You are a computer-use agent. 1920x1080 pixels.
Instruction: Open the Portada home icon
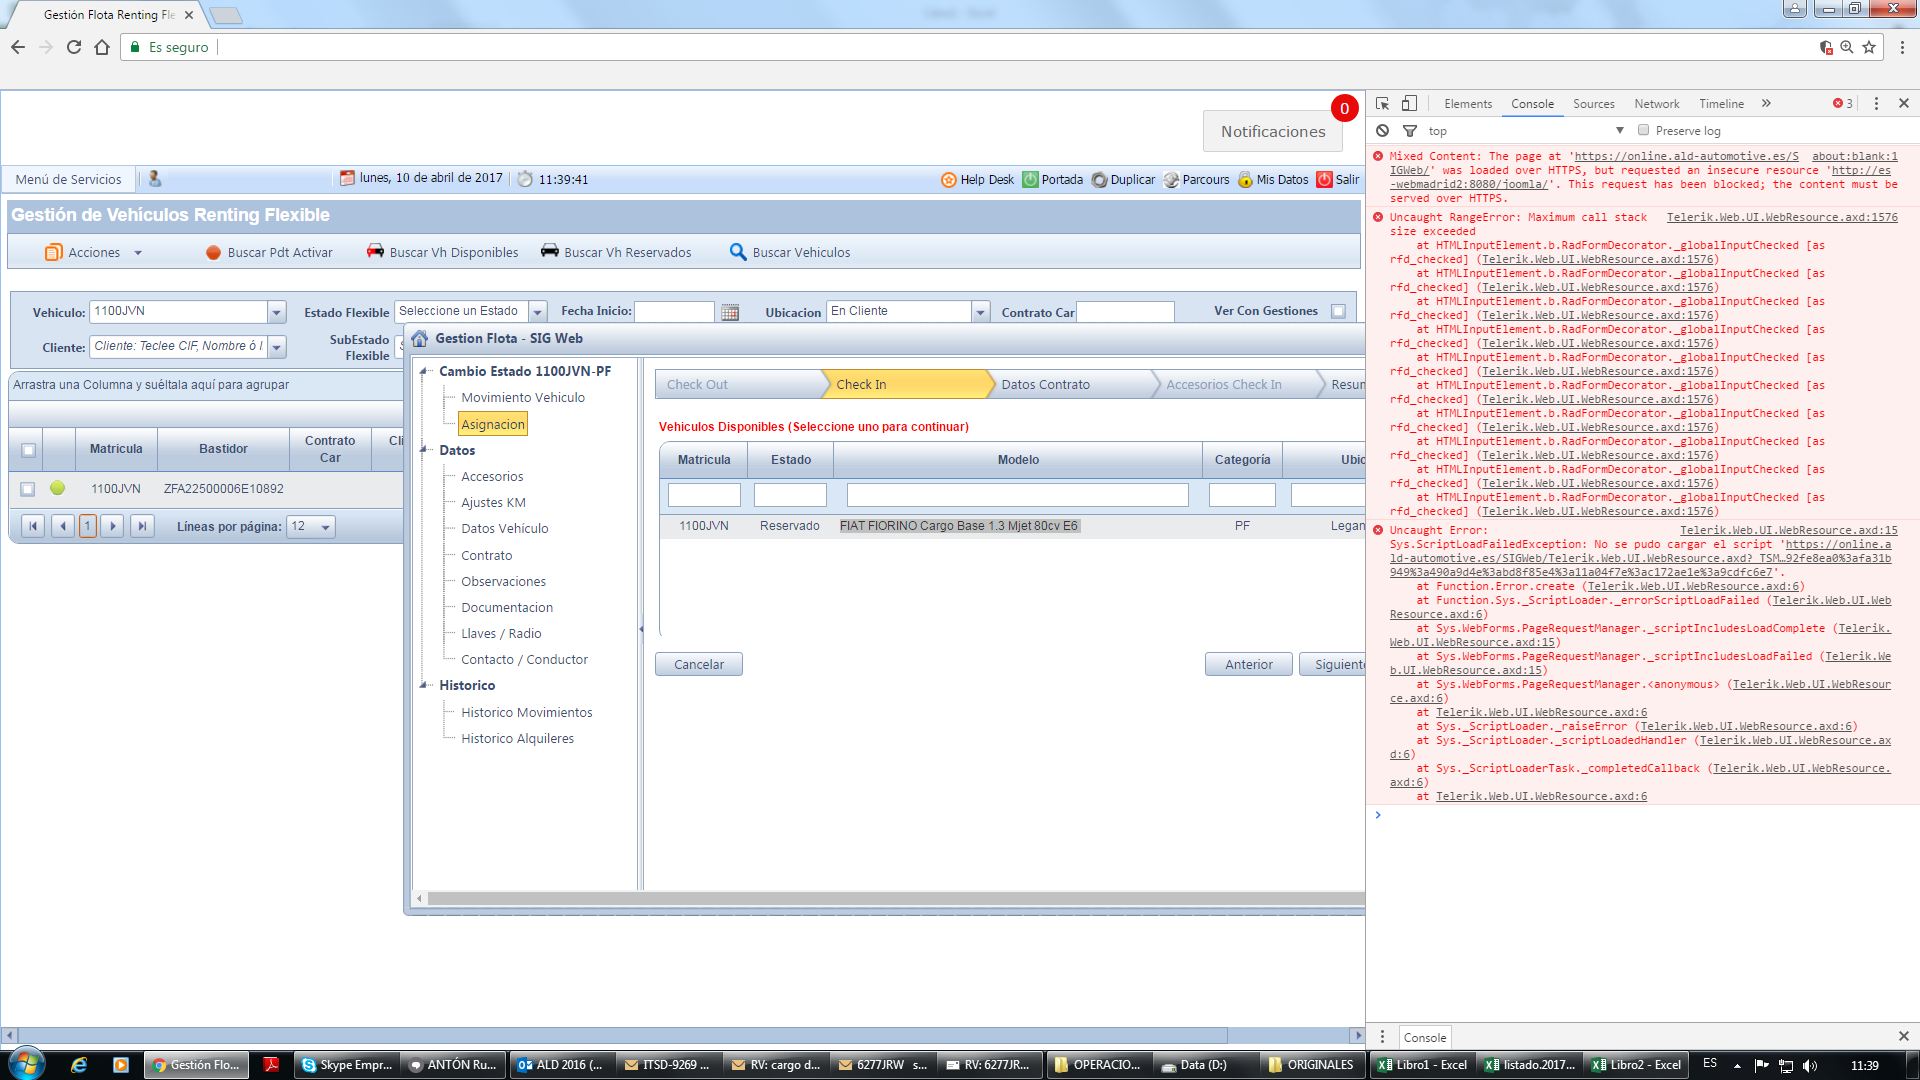tap(1030, 180)
